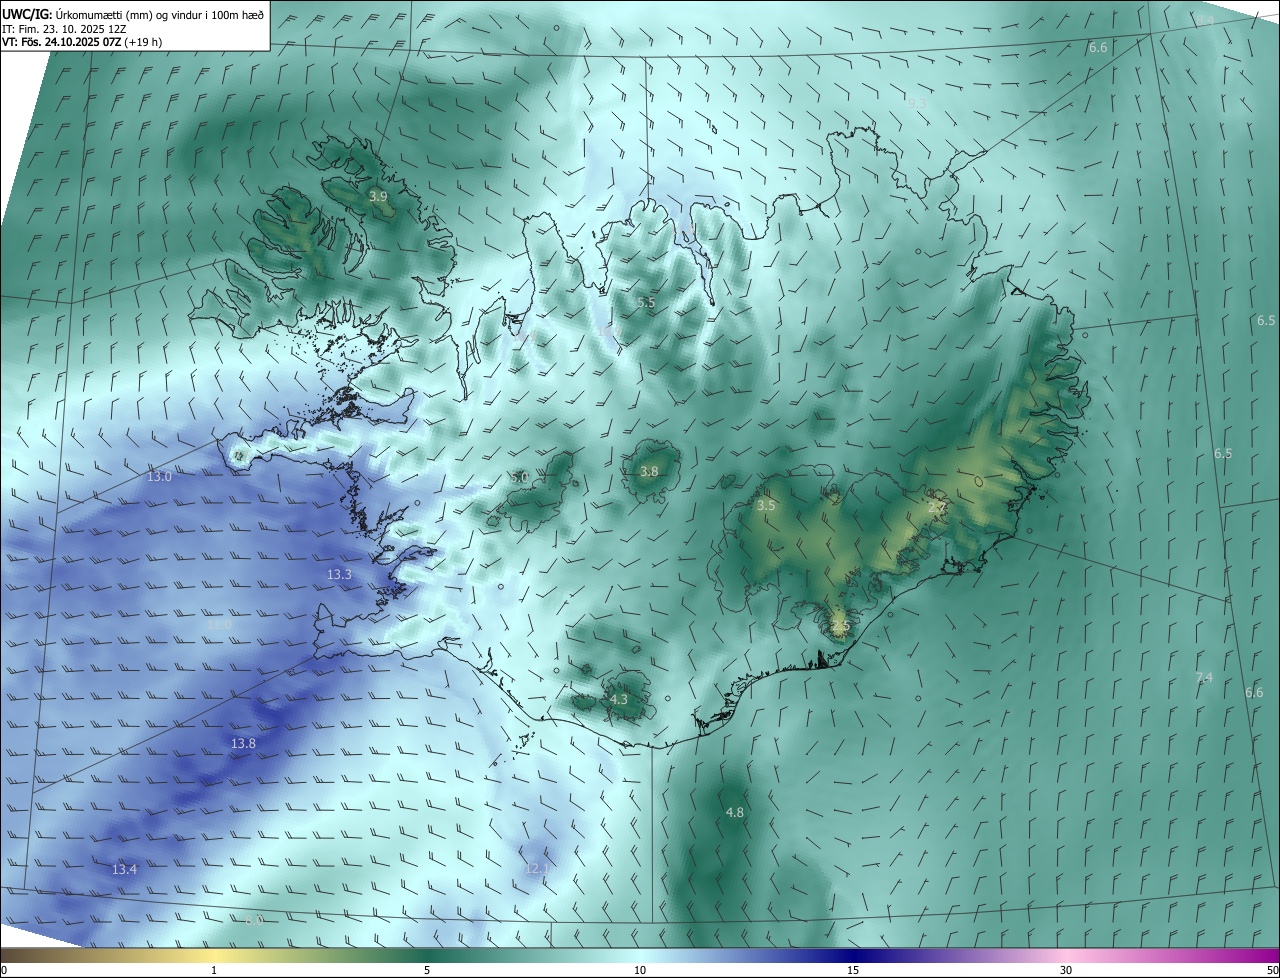
Task: Select the "IT: Fim. 23. 10. 2025 12Z" line
Action: (65, 29)
